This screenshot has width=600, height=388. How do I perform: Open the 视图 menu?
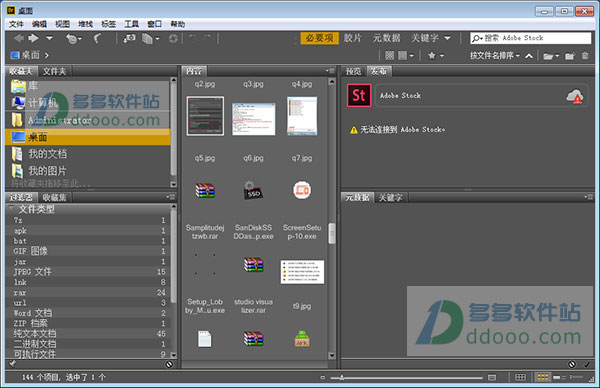click(62, 24)
